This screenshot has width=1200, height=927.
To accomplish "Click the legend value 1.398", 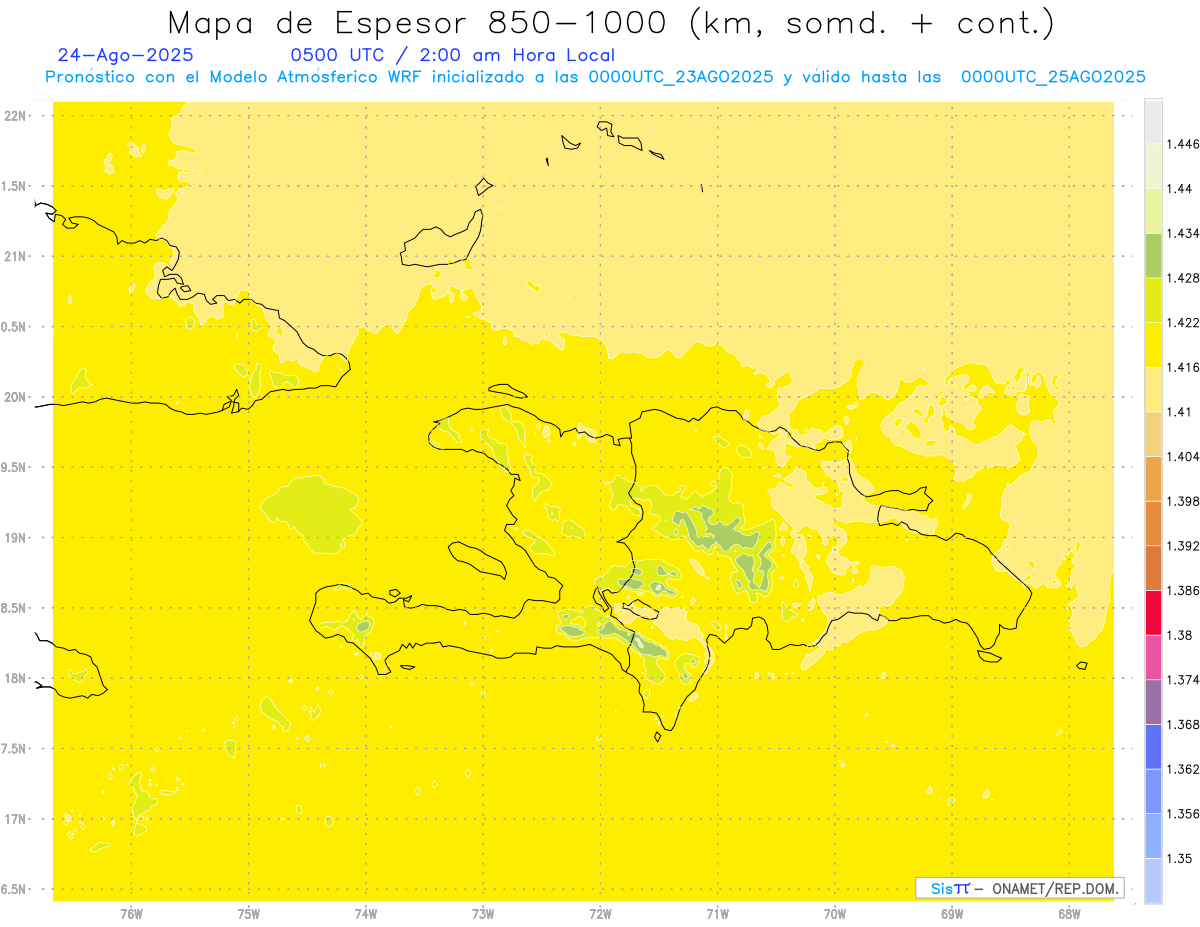I will tap(1182, 501).
